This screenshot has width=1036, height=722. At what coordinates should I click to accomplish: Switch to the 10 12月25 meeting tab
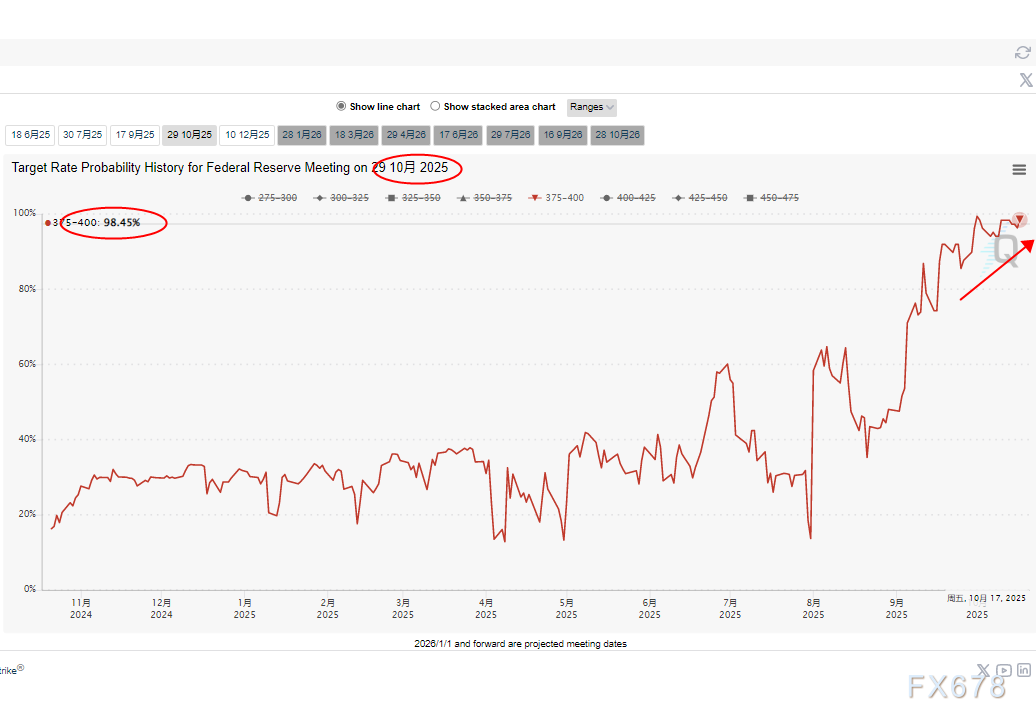(x=247, y=135)
